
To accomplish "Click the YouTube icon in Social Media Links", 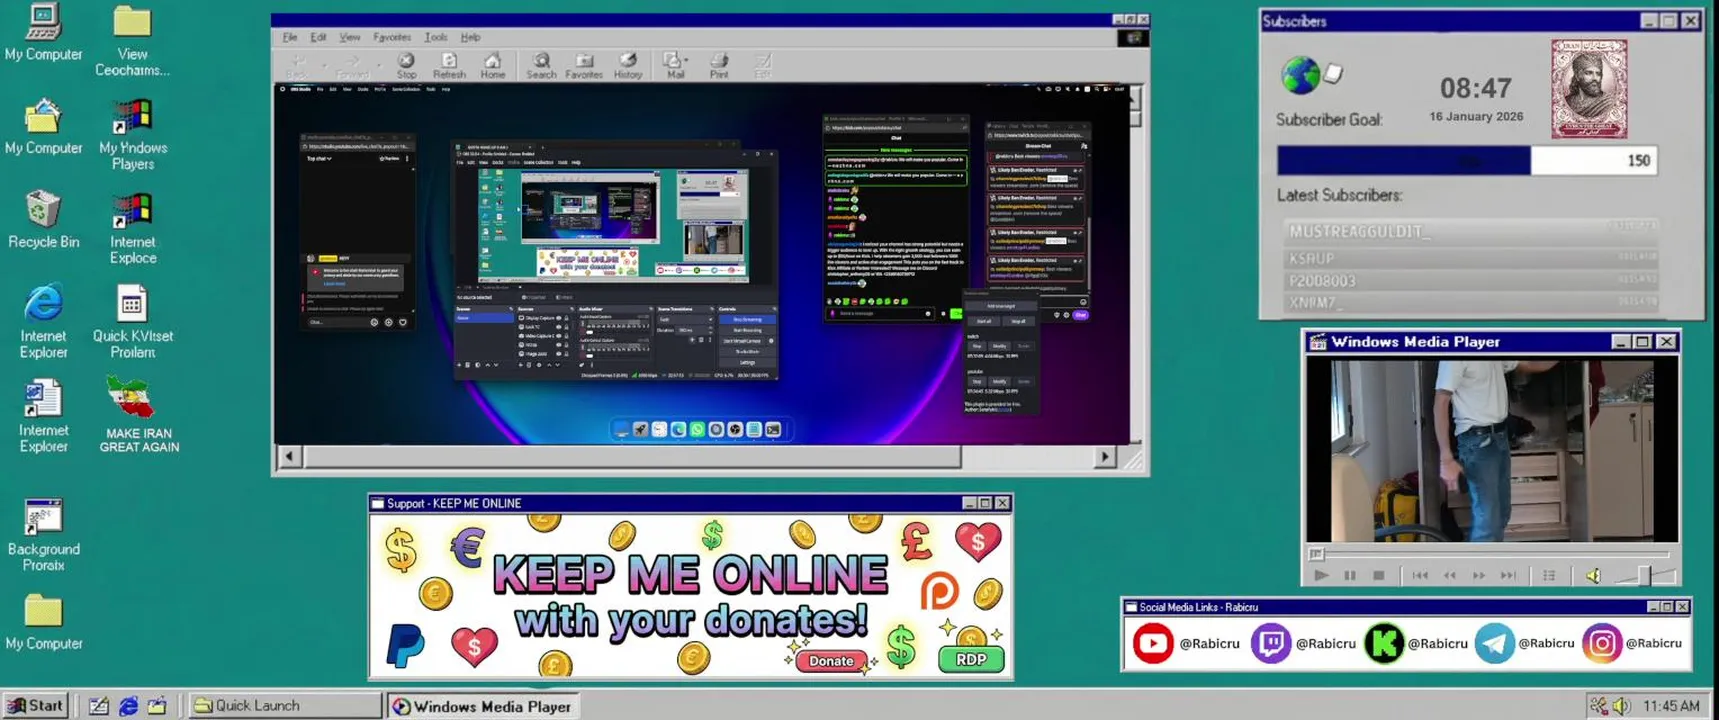I will tap(1152, 643).
